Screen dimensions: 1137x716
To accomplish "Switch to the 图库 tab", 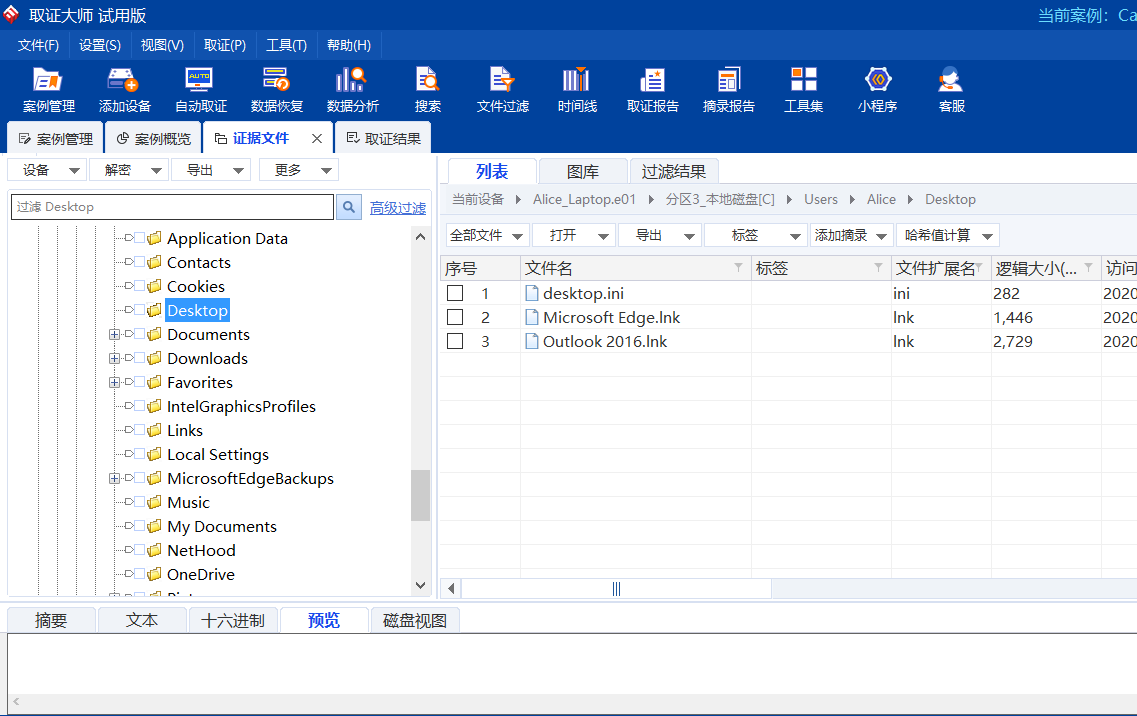I will click(x=583, y=172).
